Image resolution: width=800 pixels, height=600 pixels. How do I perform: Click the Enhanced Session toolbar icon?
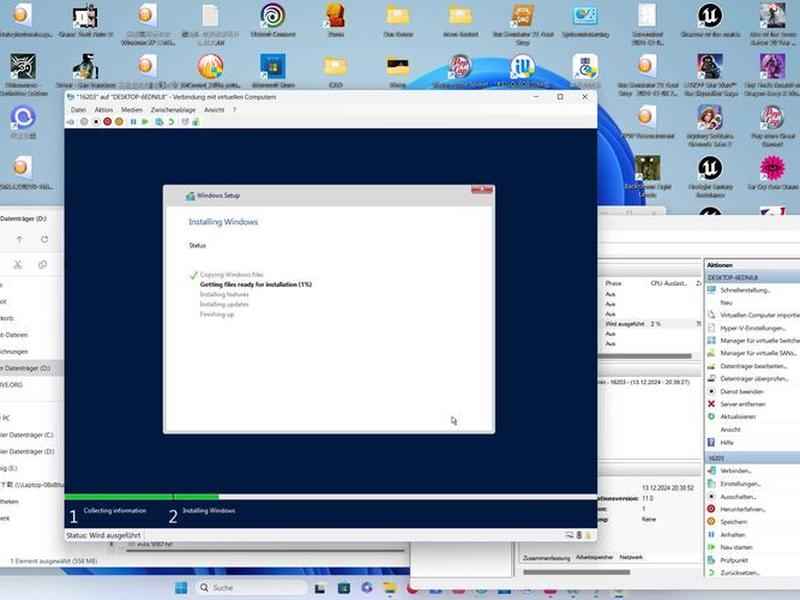point(185,122)
